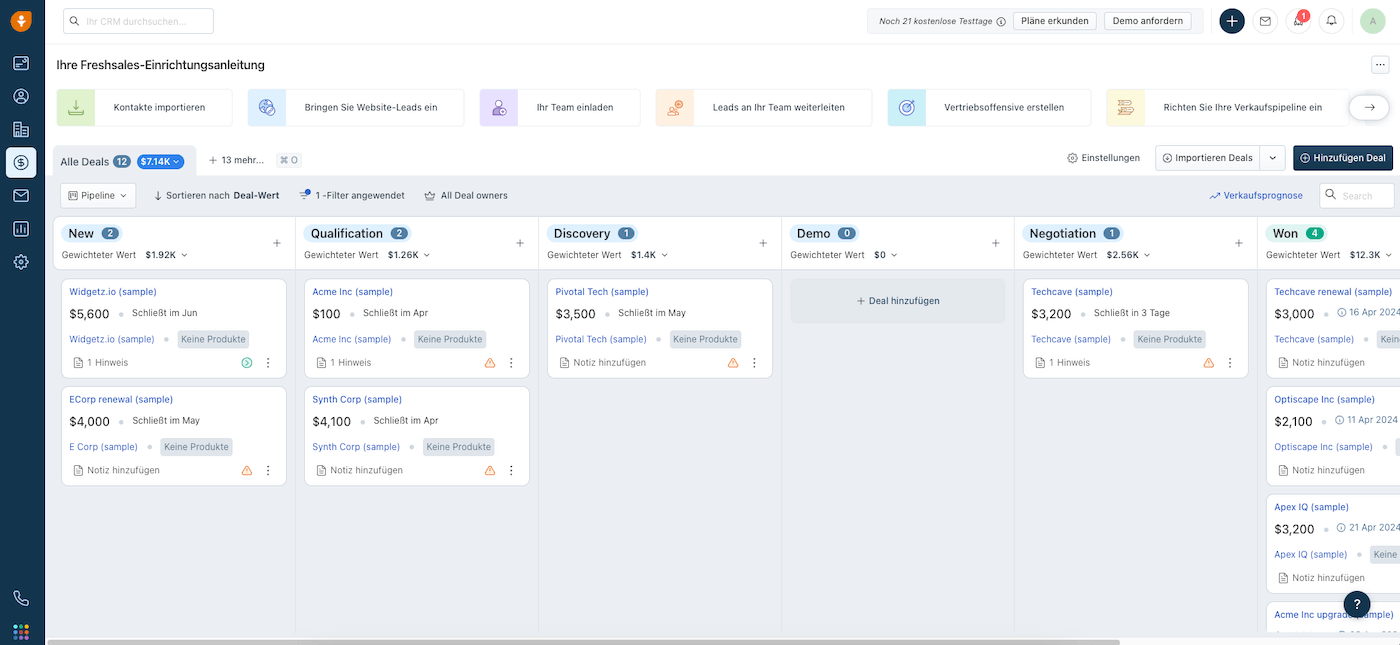Open the Sortieren nach Deal-Wert sort menu
Viewport: 1400px width, 645px height.
pyautogui.click(x=216, y=196)
